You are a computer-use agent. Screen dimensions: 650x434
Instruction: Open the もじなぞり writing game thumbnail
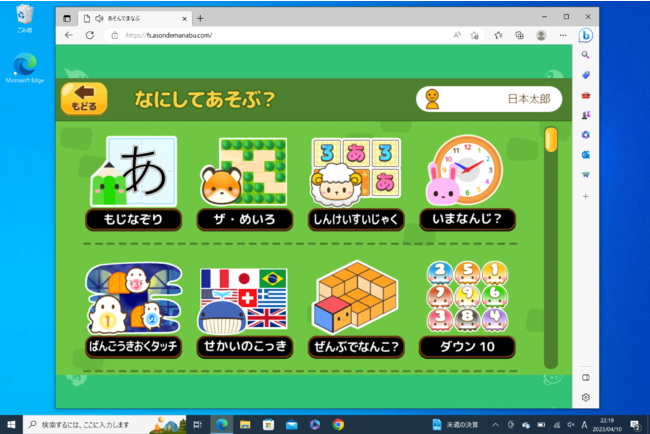click(133, 171)
